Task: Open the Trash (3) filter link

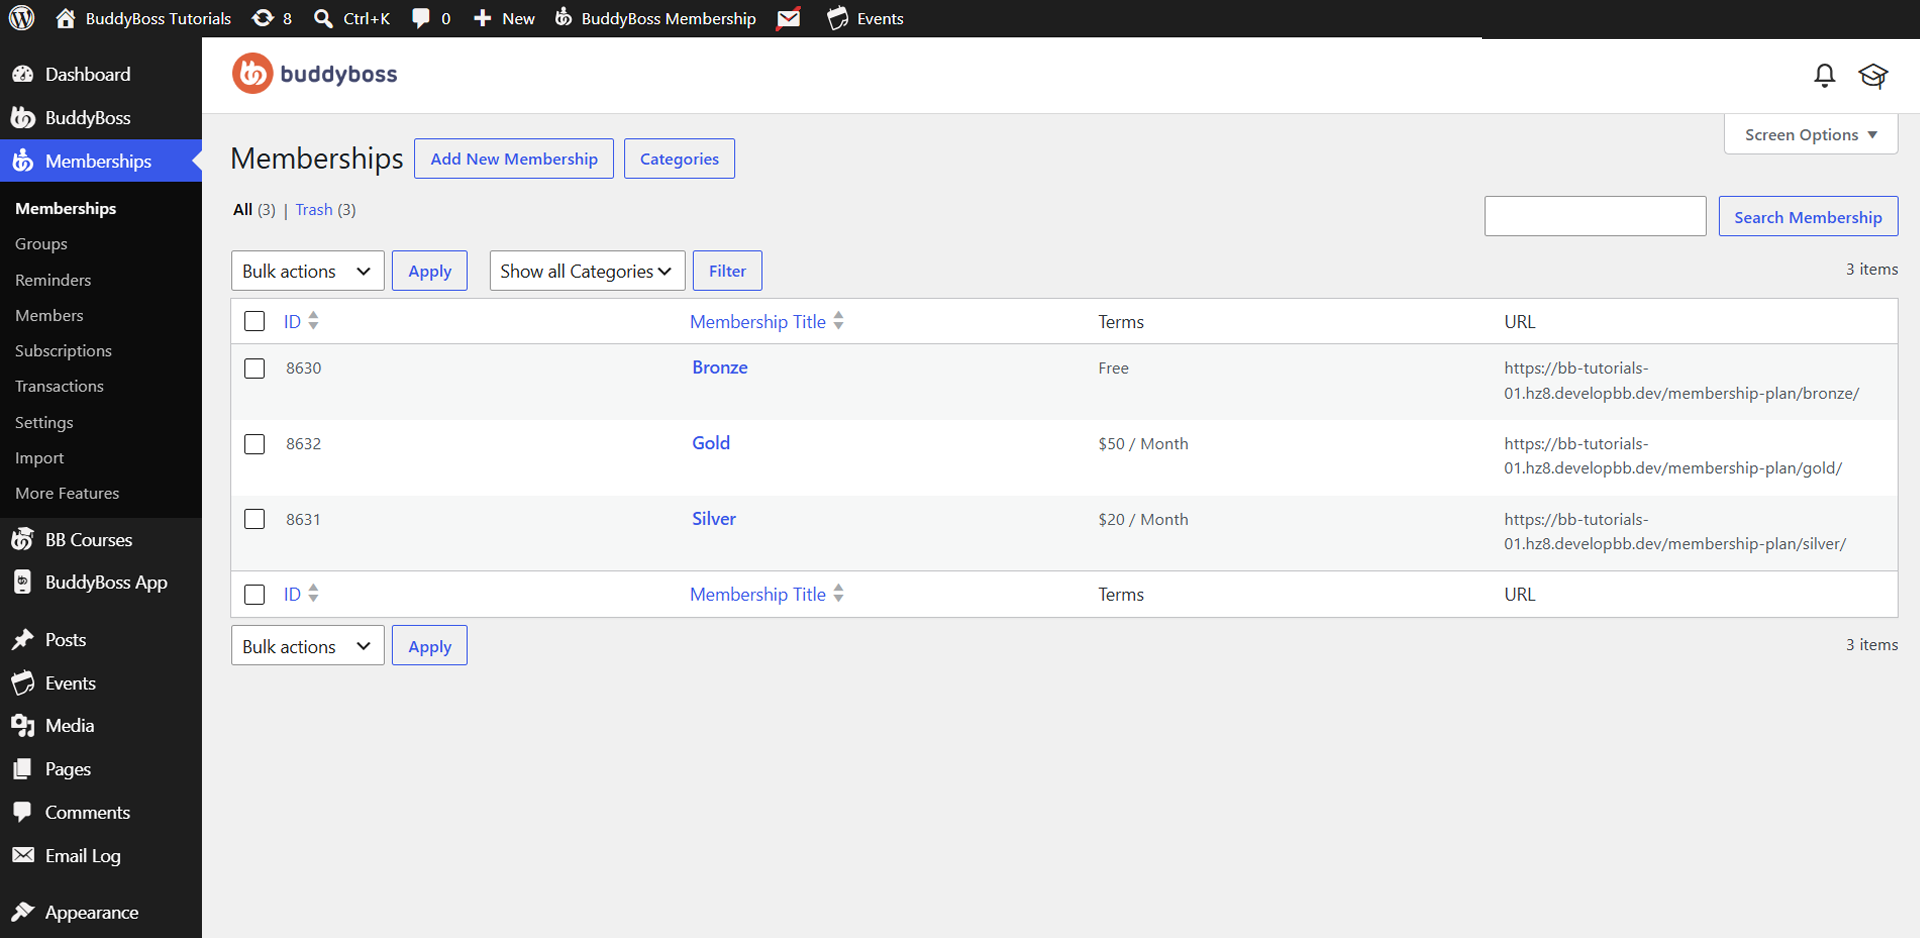Action: (x=325, y=210)
